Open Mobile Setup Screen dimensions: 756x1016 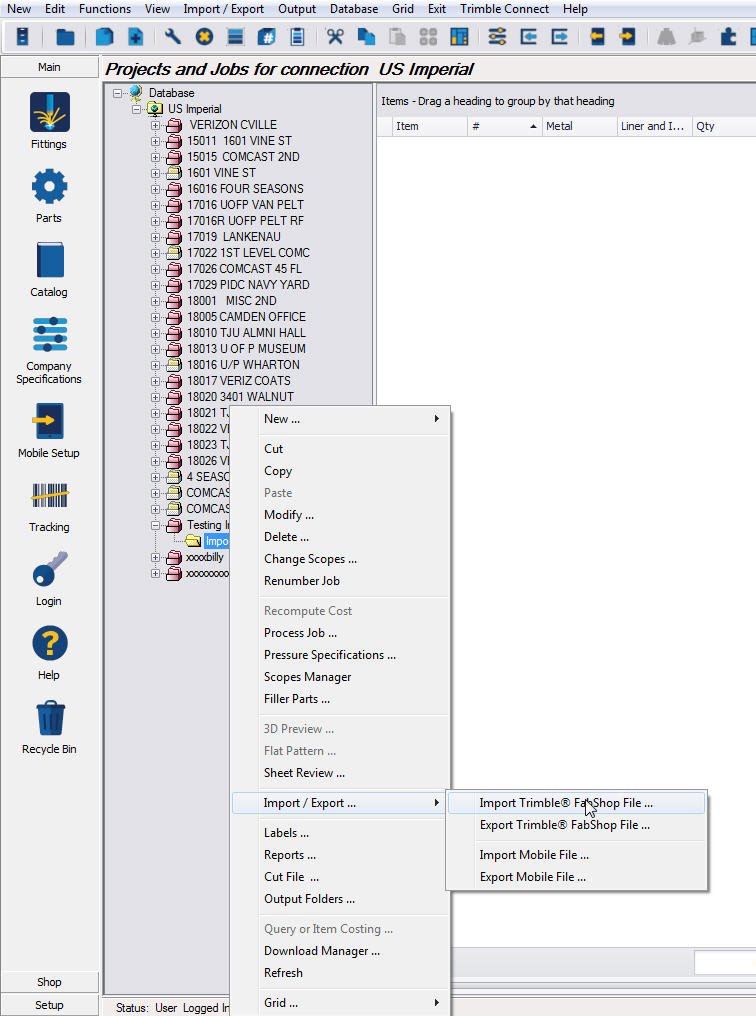coord(49,422)
